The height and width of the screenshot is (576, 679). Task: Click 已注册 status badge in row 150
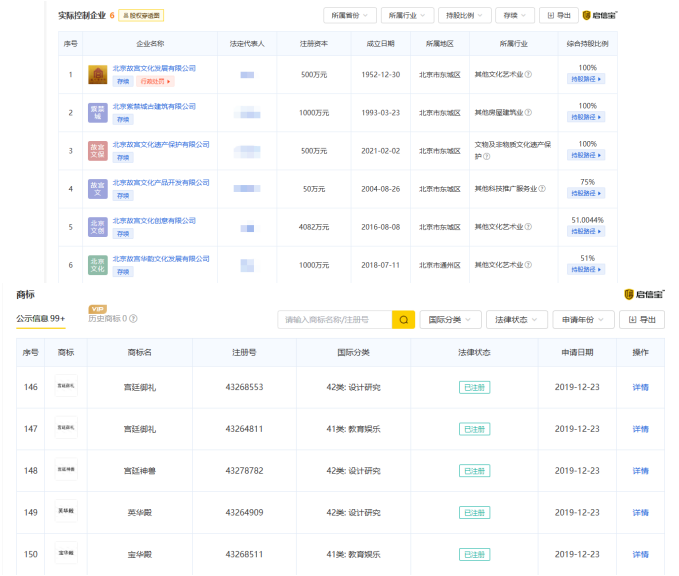click(474, 554)
